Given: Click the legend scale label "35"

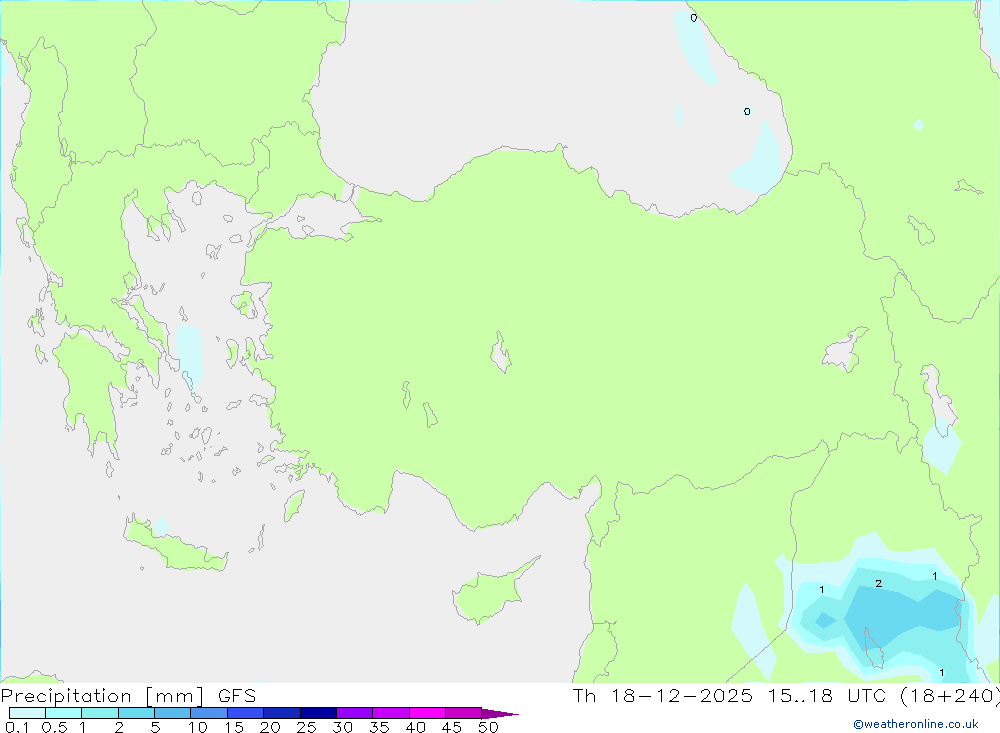Looking at the screenshot, I should coord(379,727).
